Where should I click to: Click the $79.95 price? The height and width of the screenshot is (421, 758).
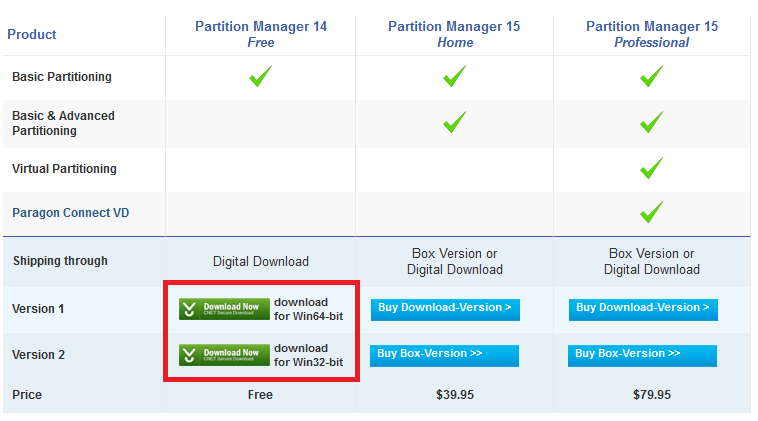pos(652,395)
